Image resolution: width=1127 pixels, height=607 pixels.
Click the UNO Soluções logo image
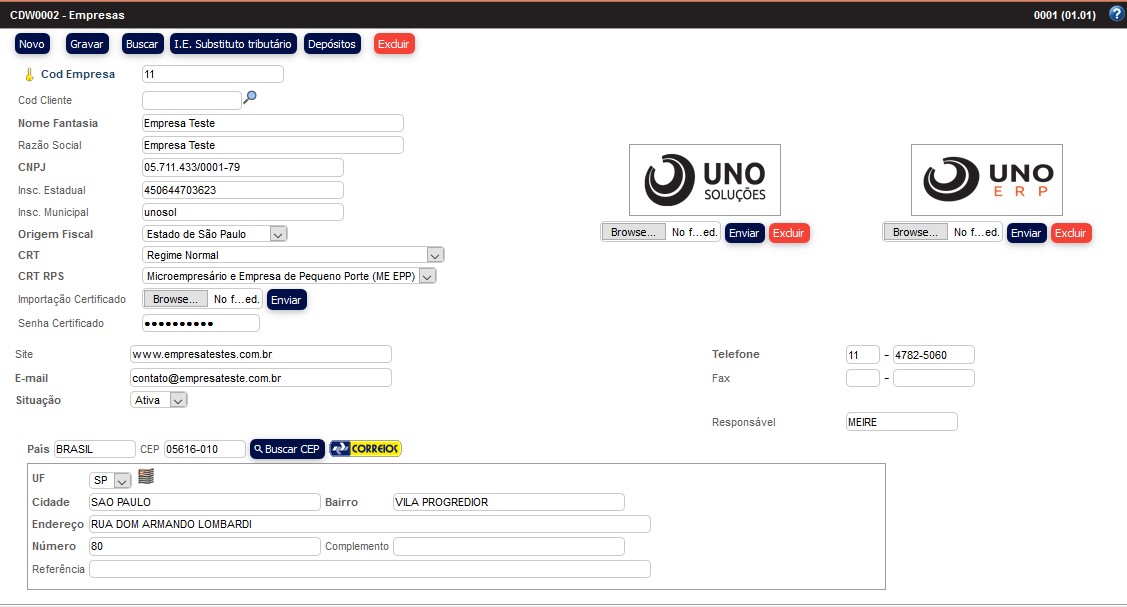click(704, 180)
